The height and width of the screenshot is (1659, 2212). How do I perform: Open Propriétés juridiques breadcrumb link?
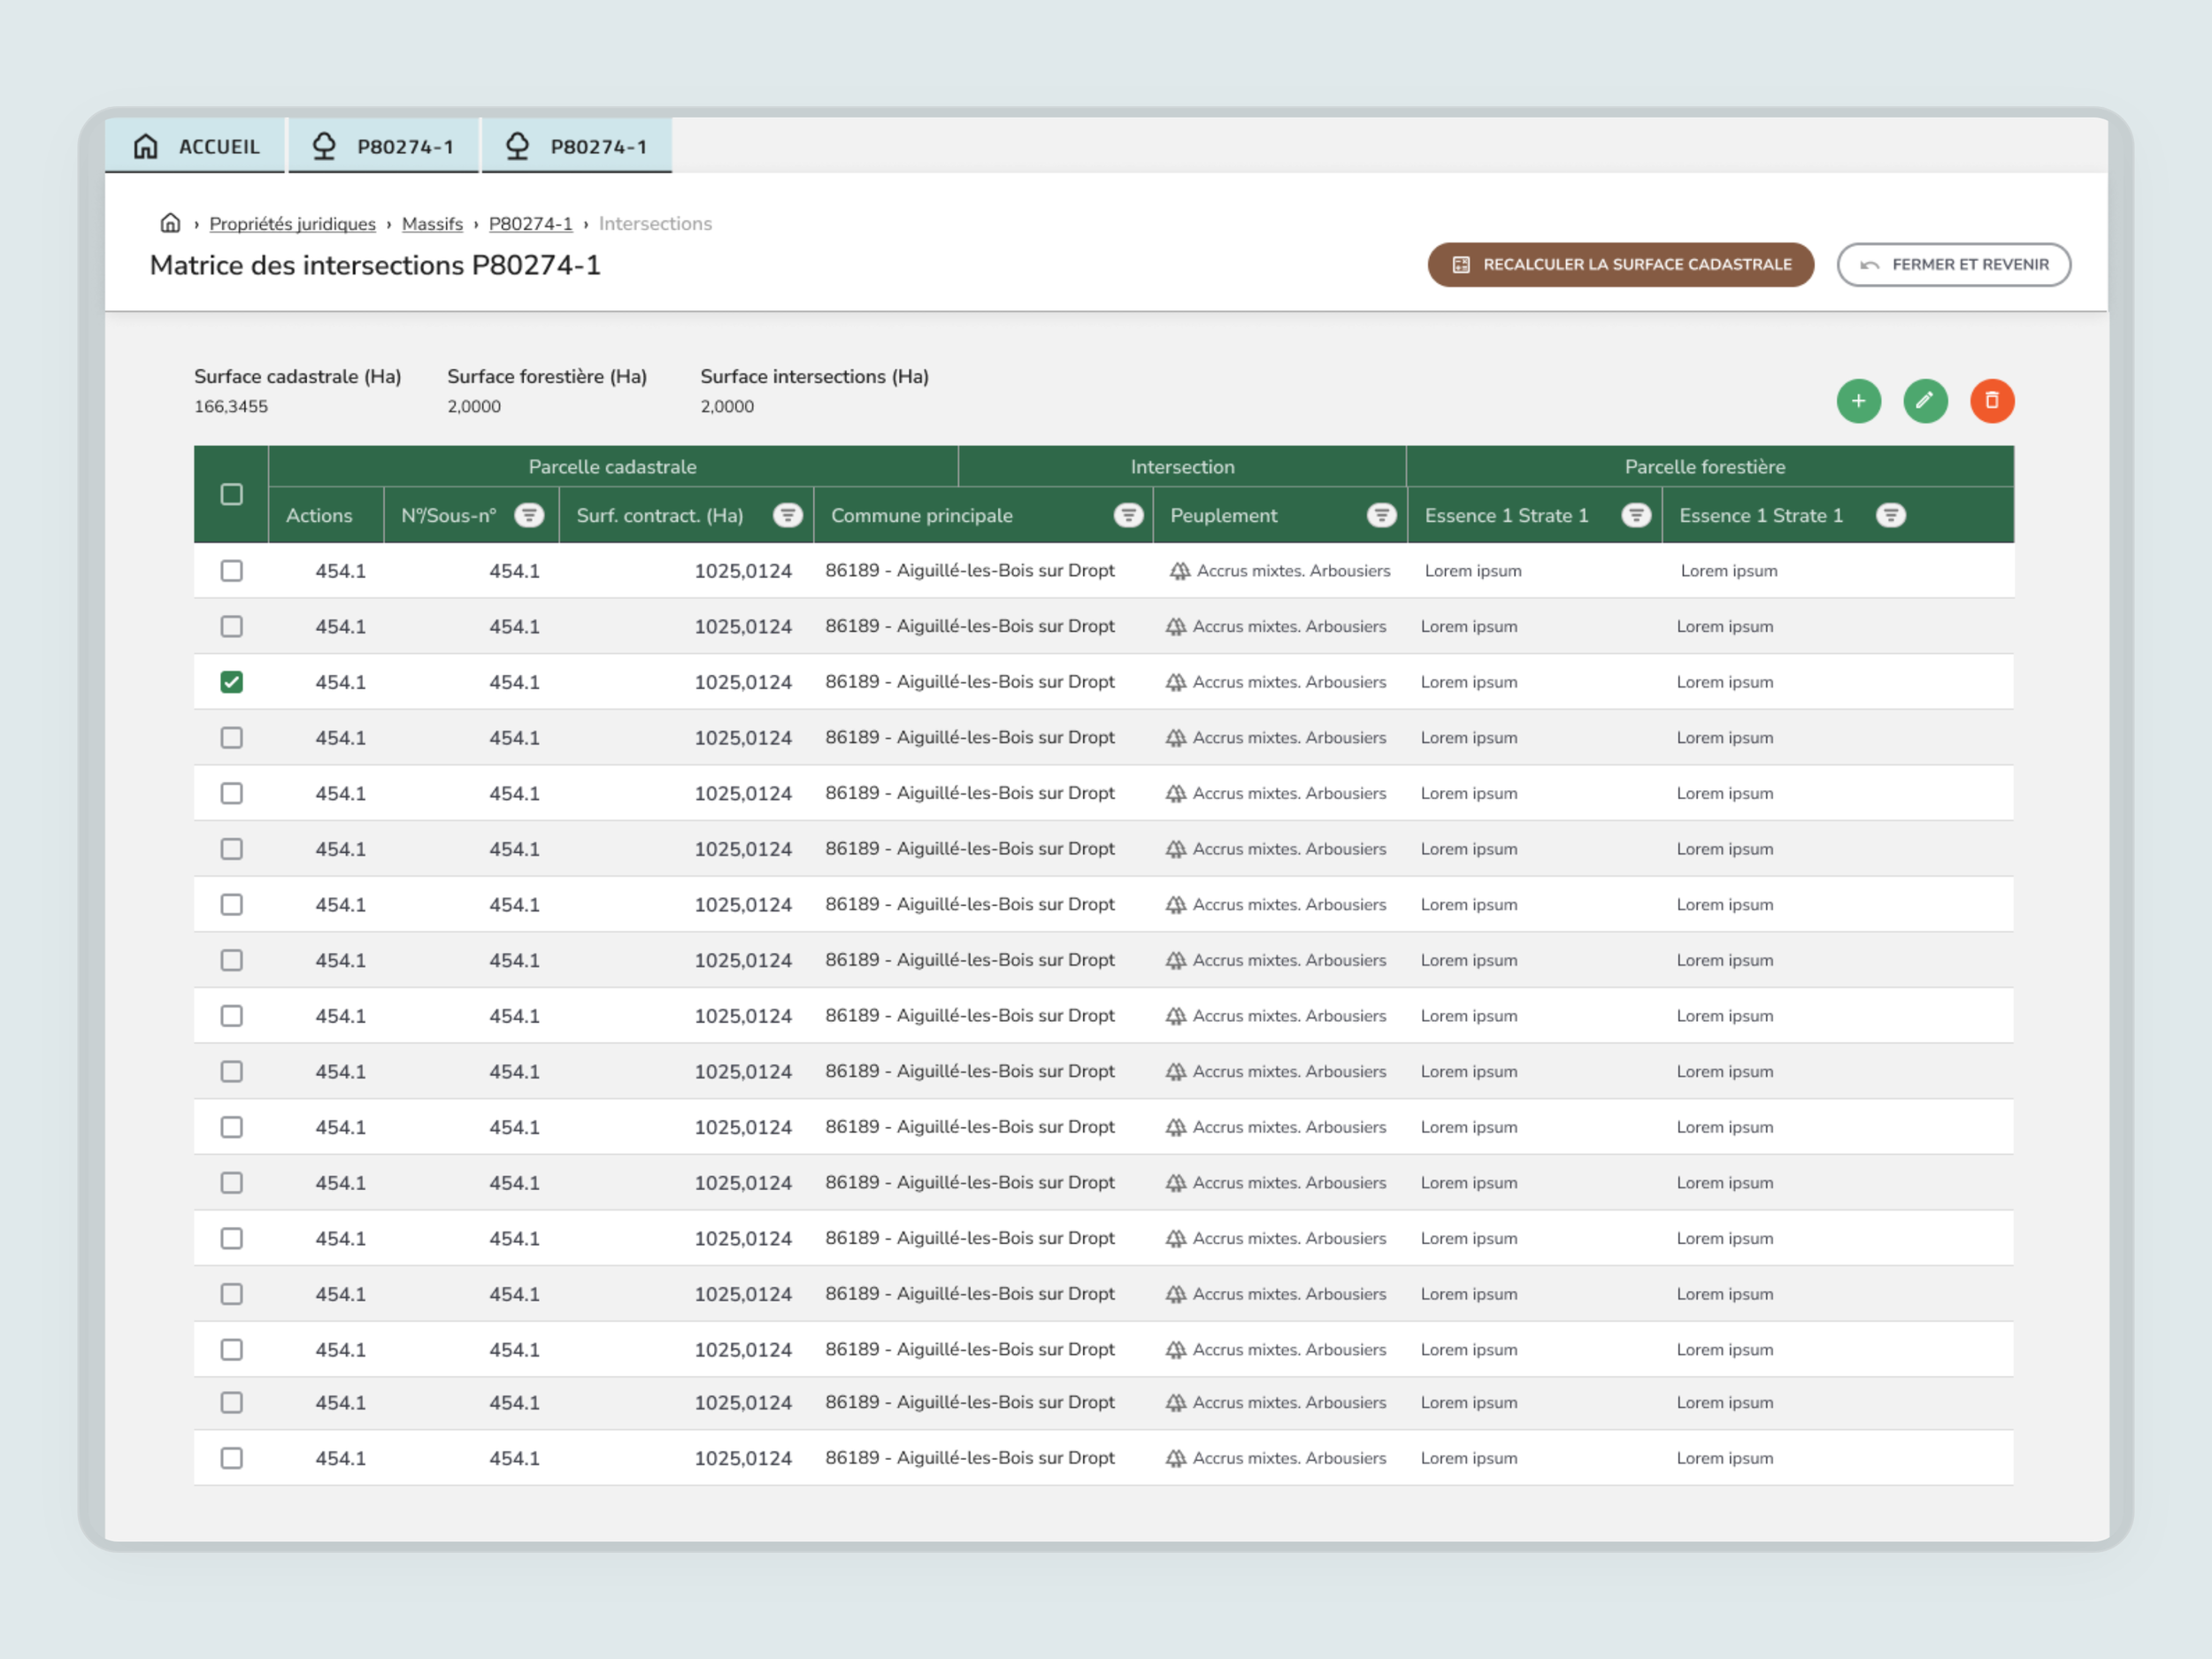point(293,224)
